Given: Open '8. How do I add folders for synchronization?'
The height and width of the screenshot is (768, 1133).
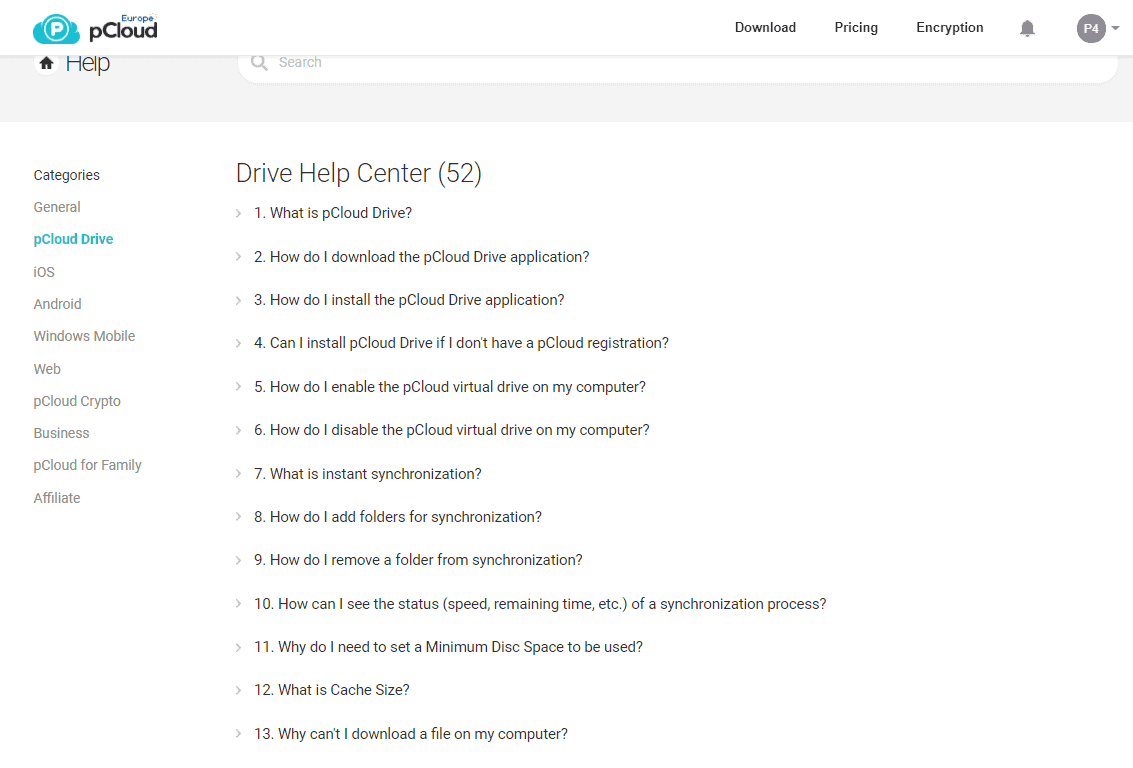Looking at the screenshot, I should 397,517.
